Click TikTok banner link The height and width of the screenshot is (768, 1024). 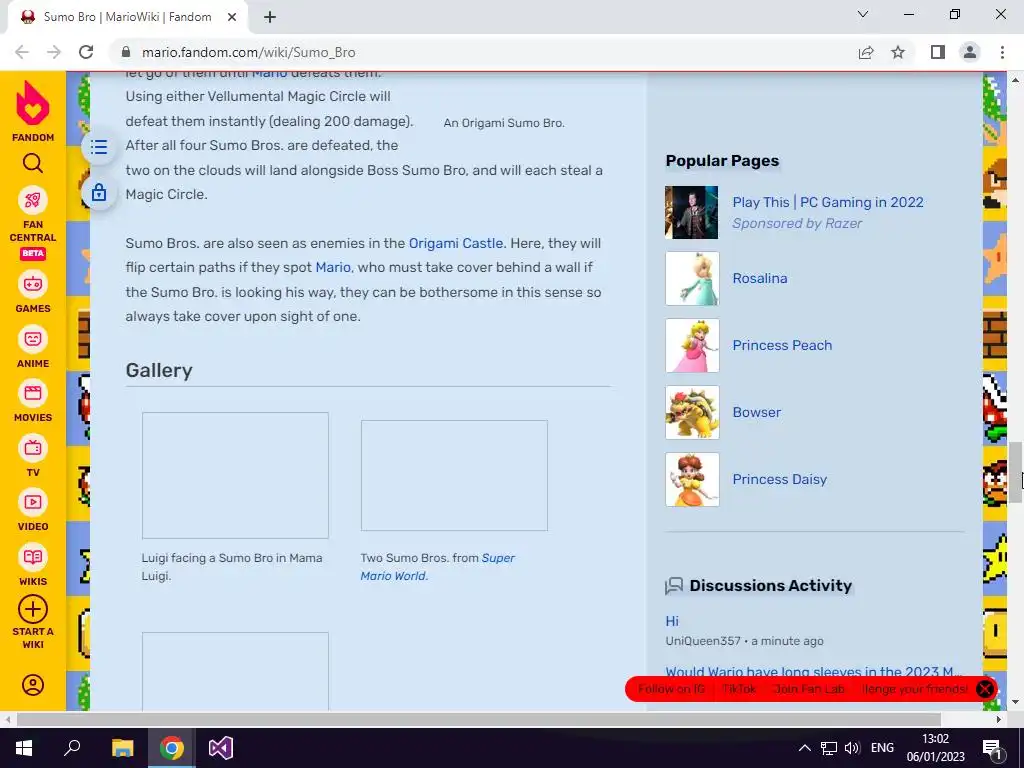point(739,689)
